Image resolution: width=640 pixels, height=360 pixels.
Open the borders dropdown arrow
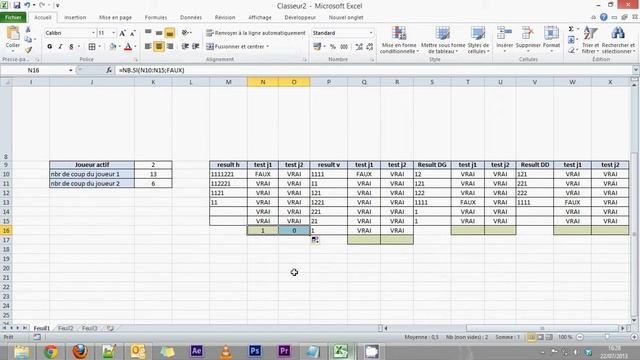pyautogui.click(x=100, y=47)
